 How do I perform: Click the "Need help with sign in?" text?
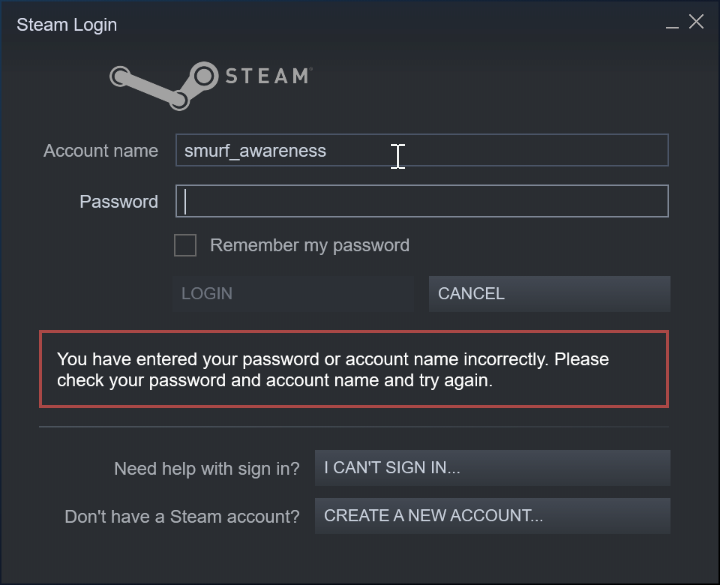tap(206, 468)
